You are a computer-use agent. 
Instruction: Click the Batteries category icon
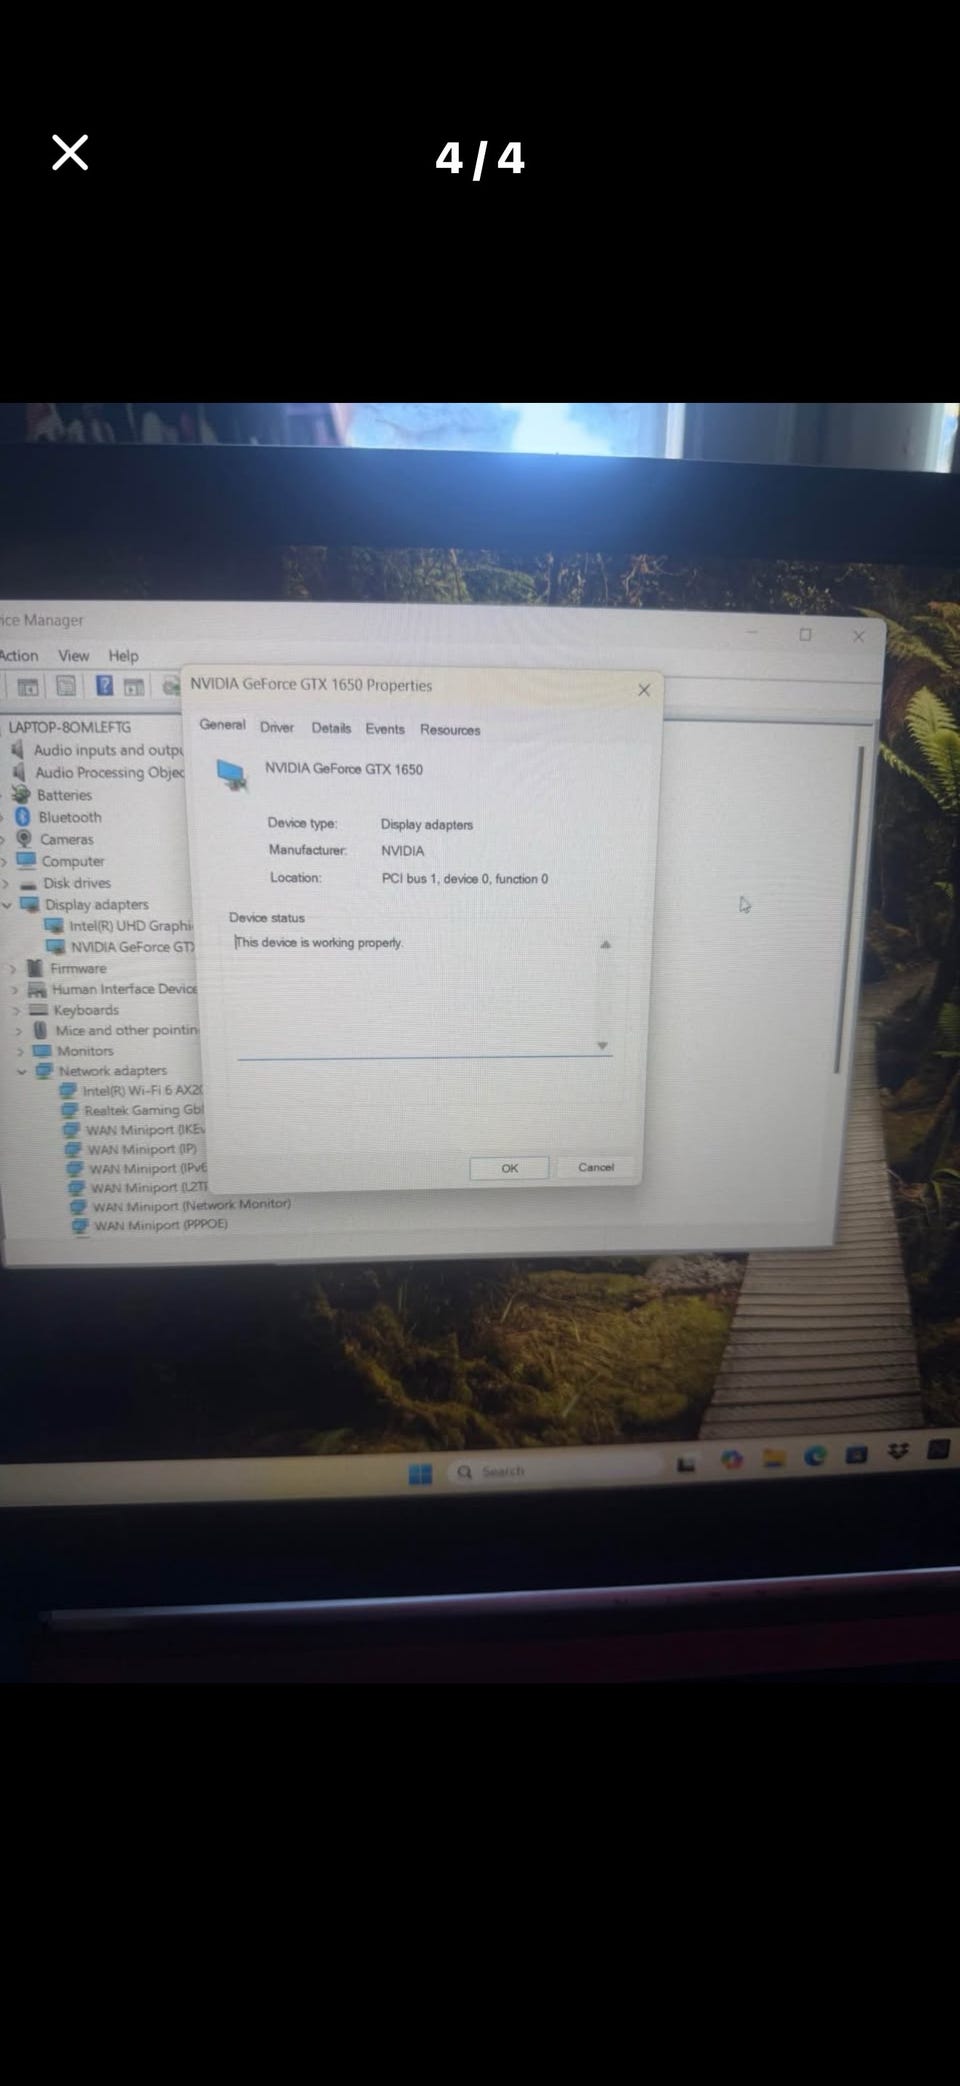click(x=21, y=795)
